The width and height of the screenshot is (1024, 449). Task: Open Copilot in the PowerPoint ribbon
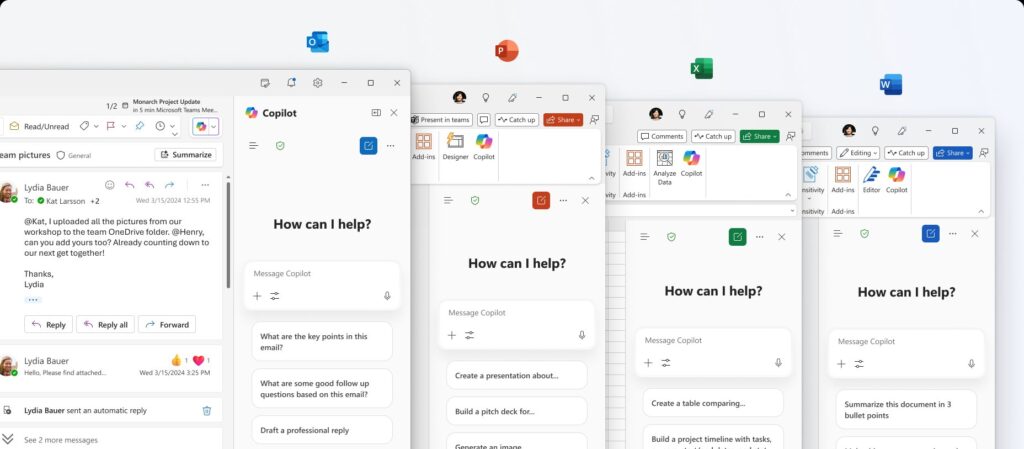click(x=484, y=147)
